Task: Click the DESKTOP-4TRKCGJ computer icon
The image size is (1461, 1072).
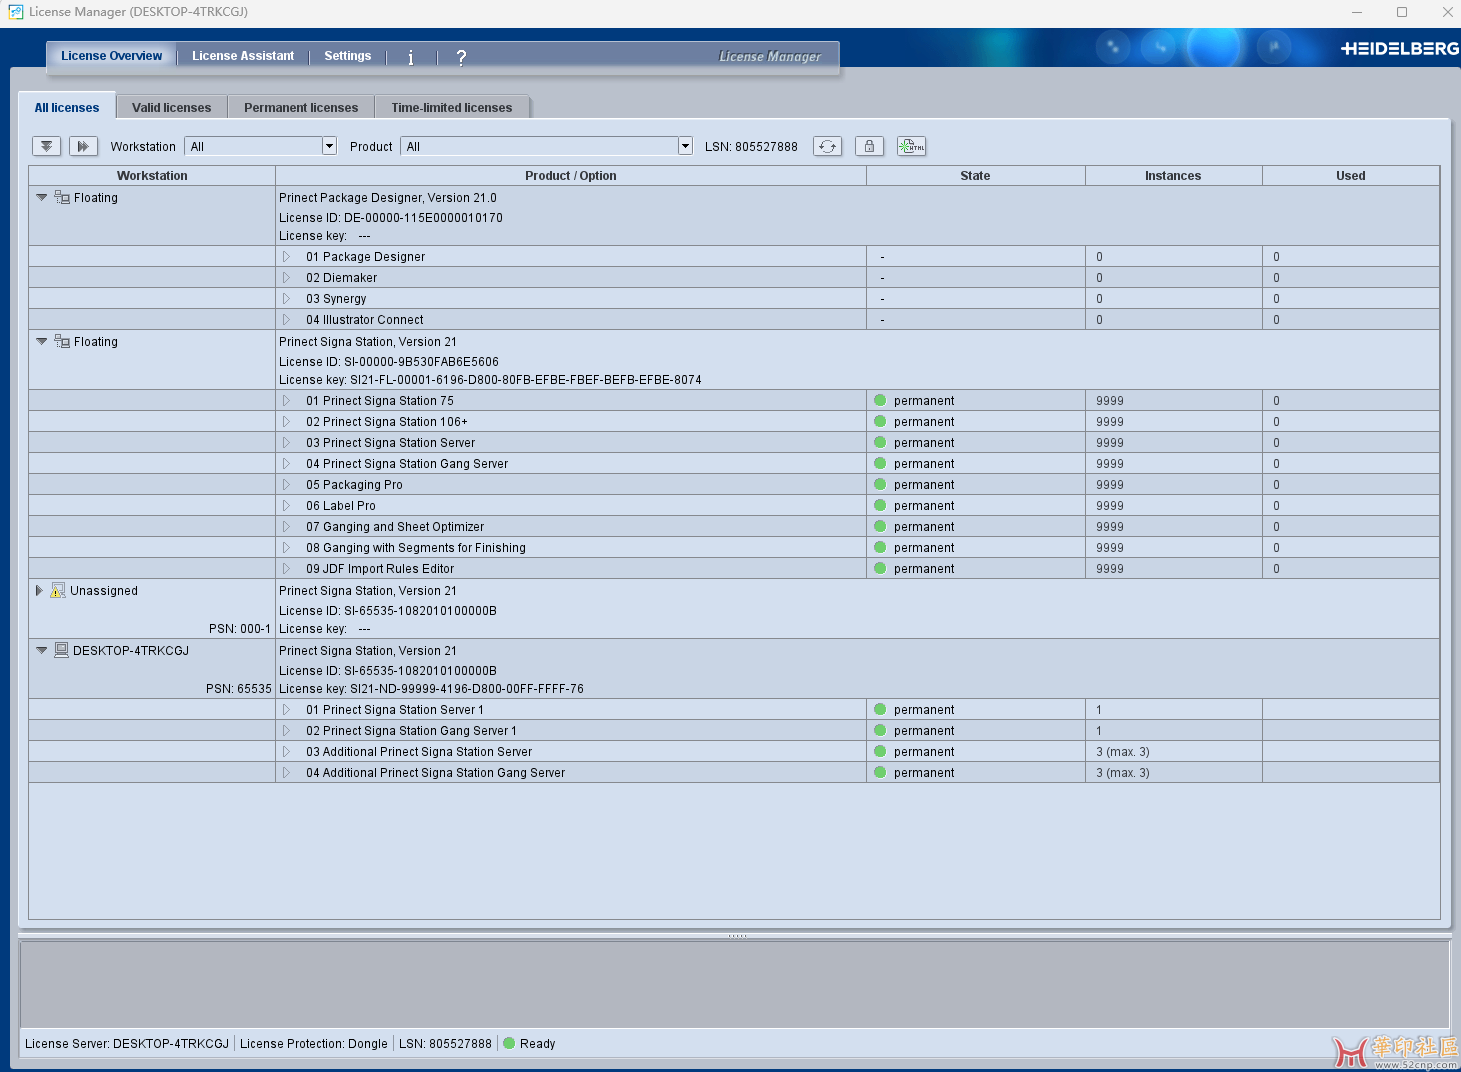Action: [x=61, y=650]
